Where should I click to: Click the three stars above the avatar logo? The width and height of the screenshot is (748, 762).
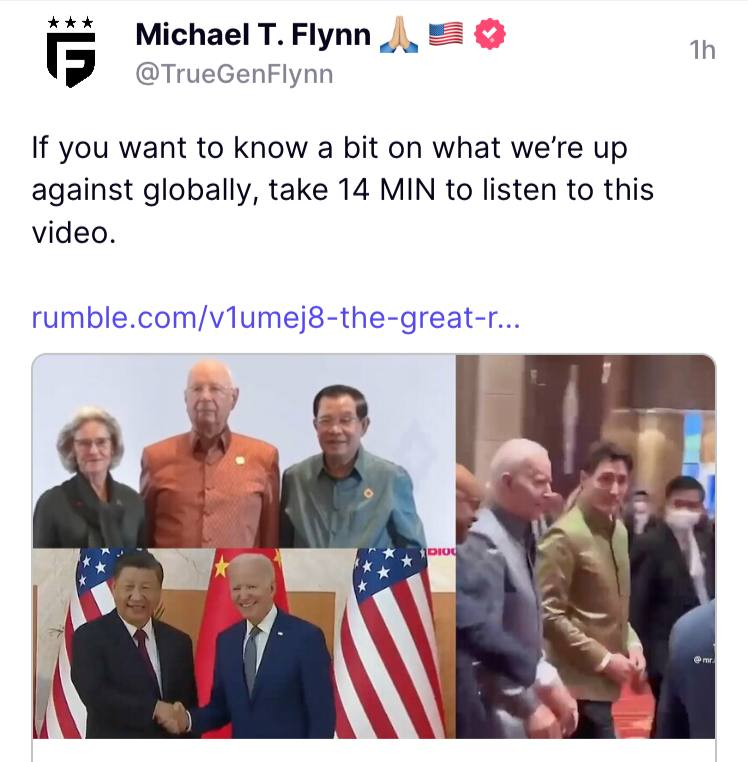71,22
